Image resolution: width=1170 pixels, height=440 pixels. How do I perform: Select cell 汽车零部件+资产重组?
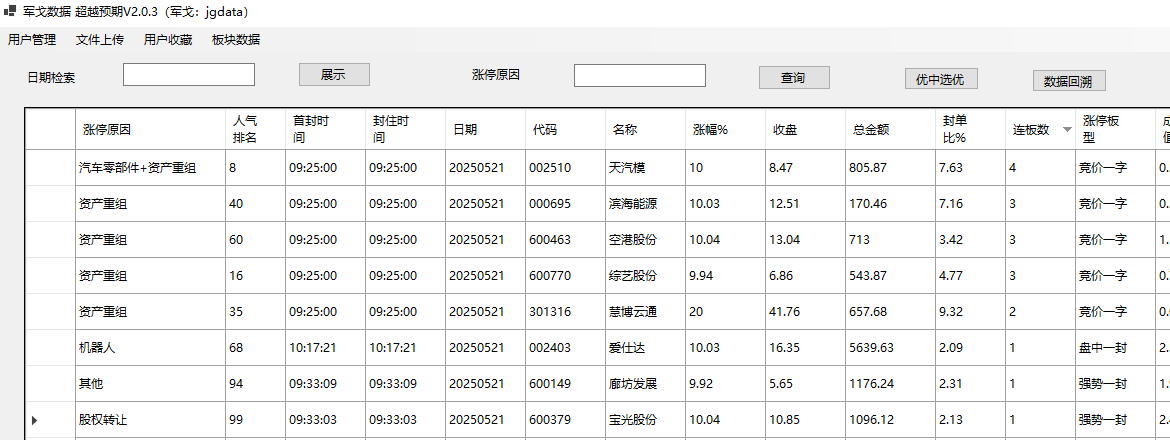151,168
